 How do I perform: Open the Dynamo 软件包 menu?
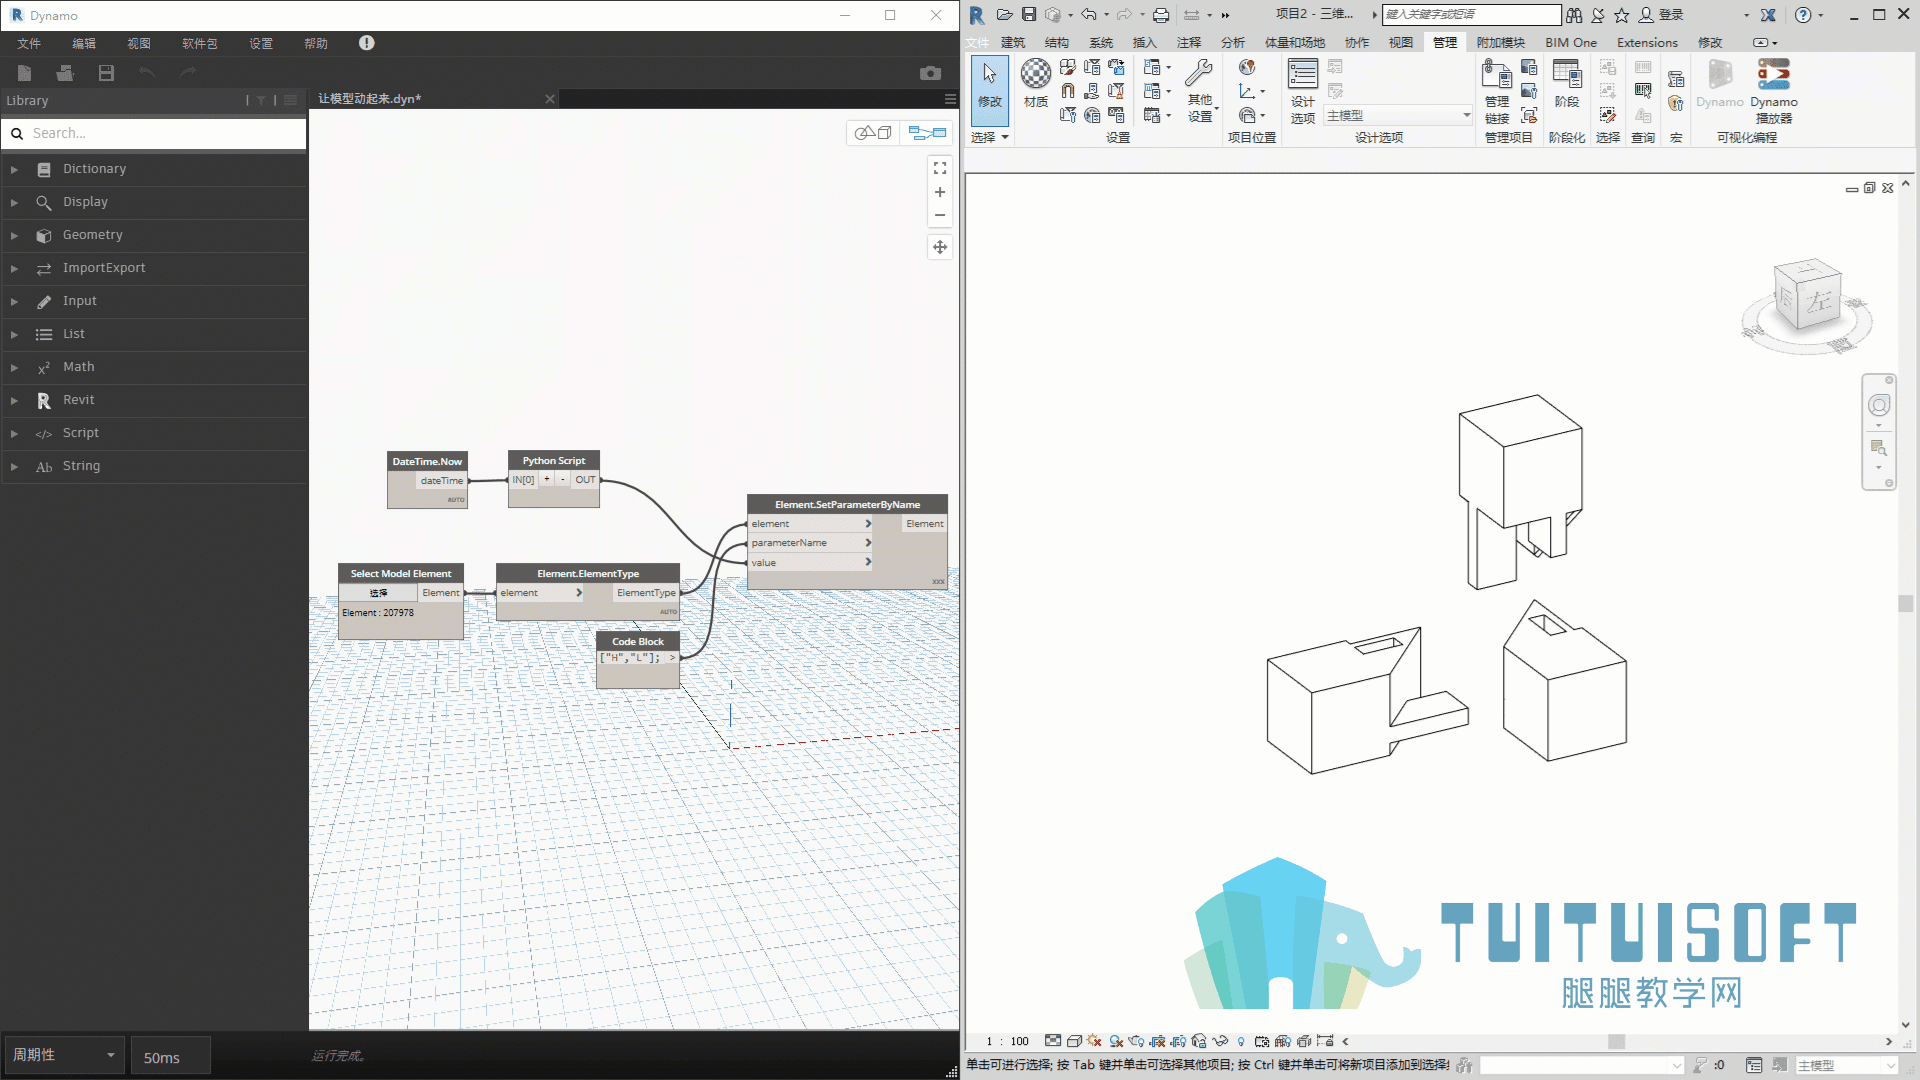199,43
